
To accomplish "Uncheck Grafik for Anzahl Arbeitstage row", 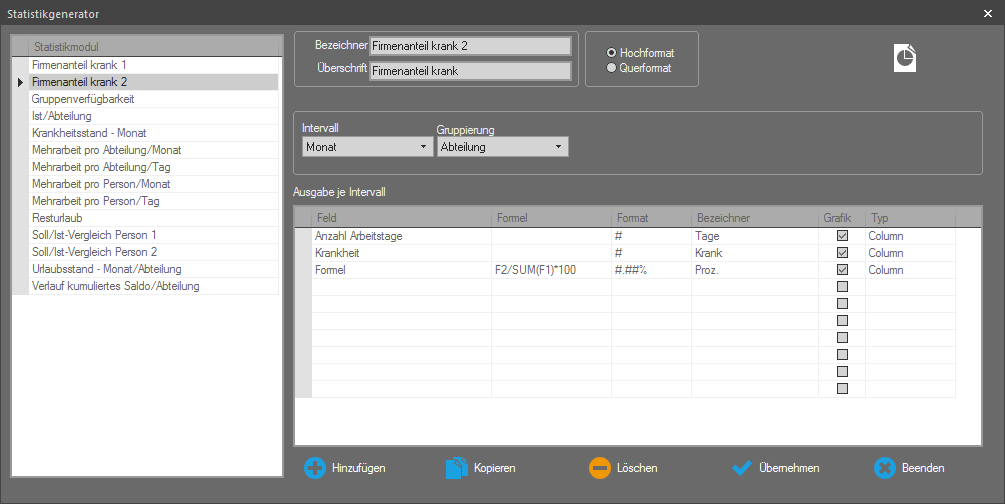I will [842, 236].
